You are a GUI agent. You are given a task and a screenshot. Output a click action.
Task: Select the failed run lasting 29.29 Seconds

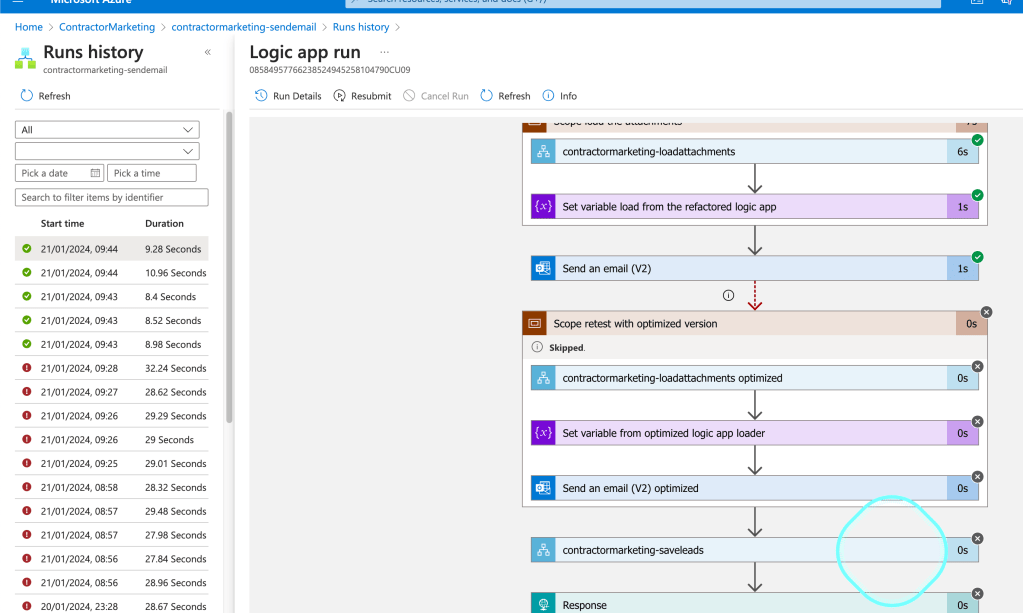click(112, 415)
